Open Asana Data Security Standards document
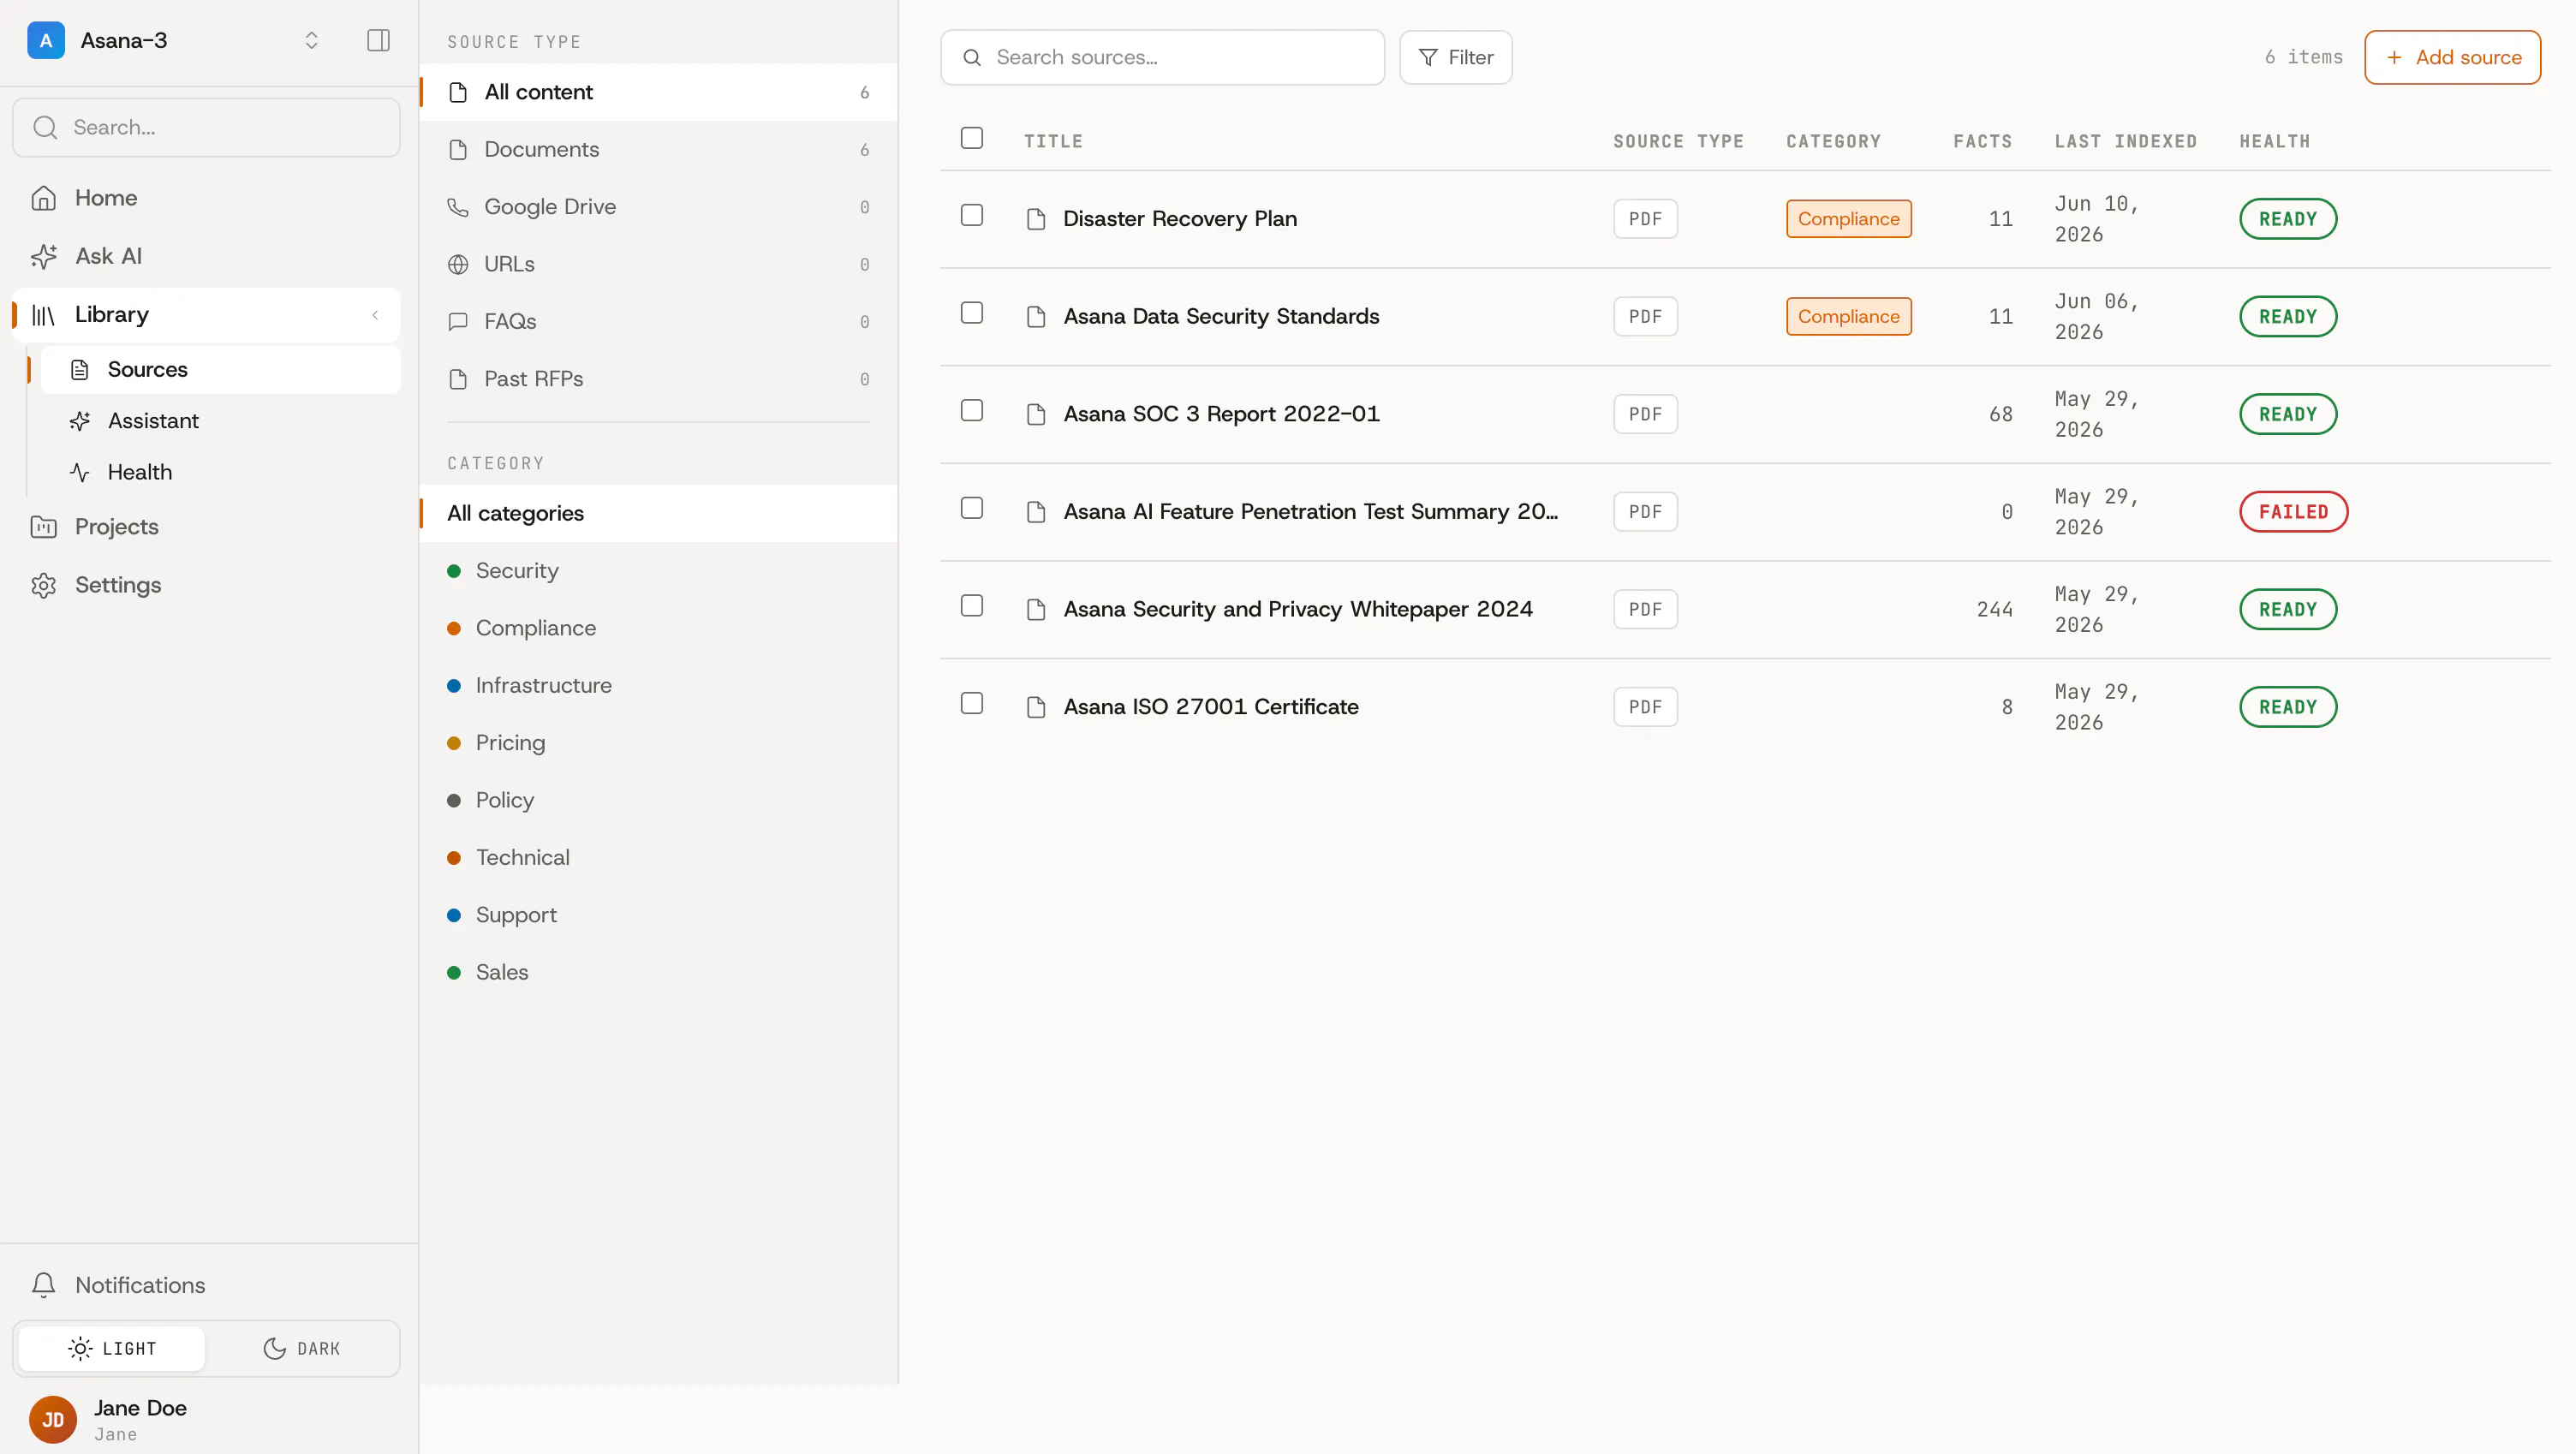Viewport: 2576px width, 1454px height. (1221, 316)
